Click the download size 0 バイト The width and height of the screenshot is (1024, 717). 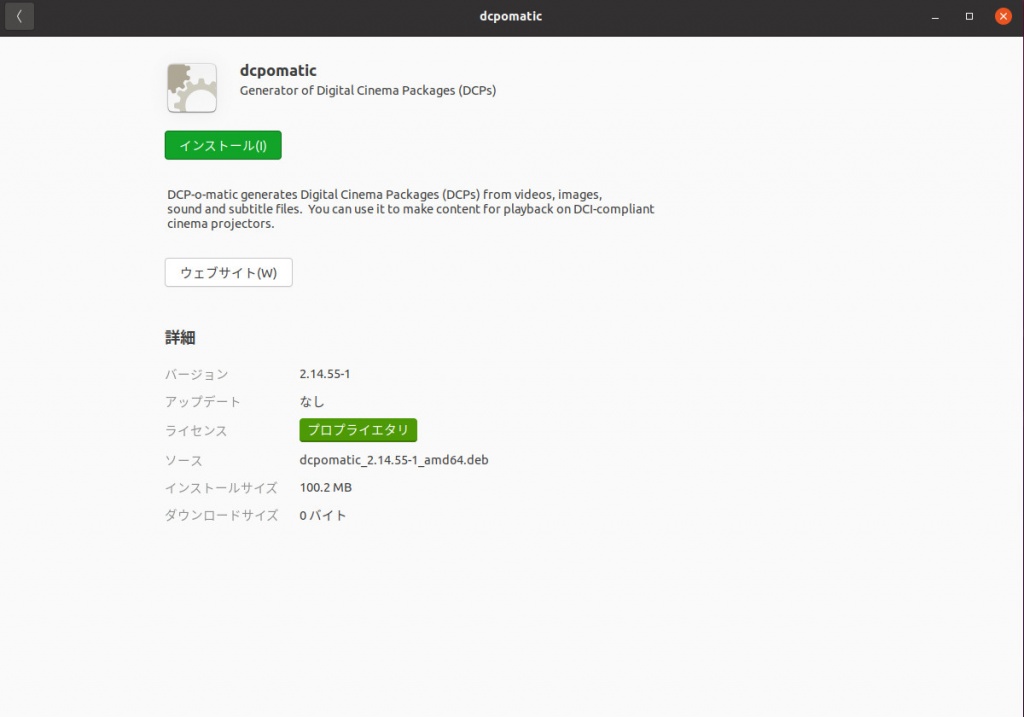tap(323, 515)
